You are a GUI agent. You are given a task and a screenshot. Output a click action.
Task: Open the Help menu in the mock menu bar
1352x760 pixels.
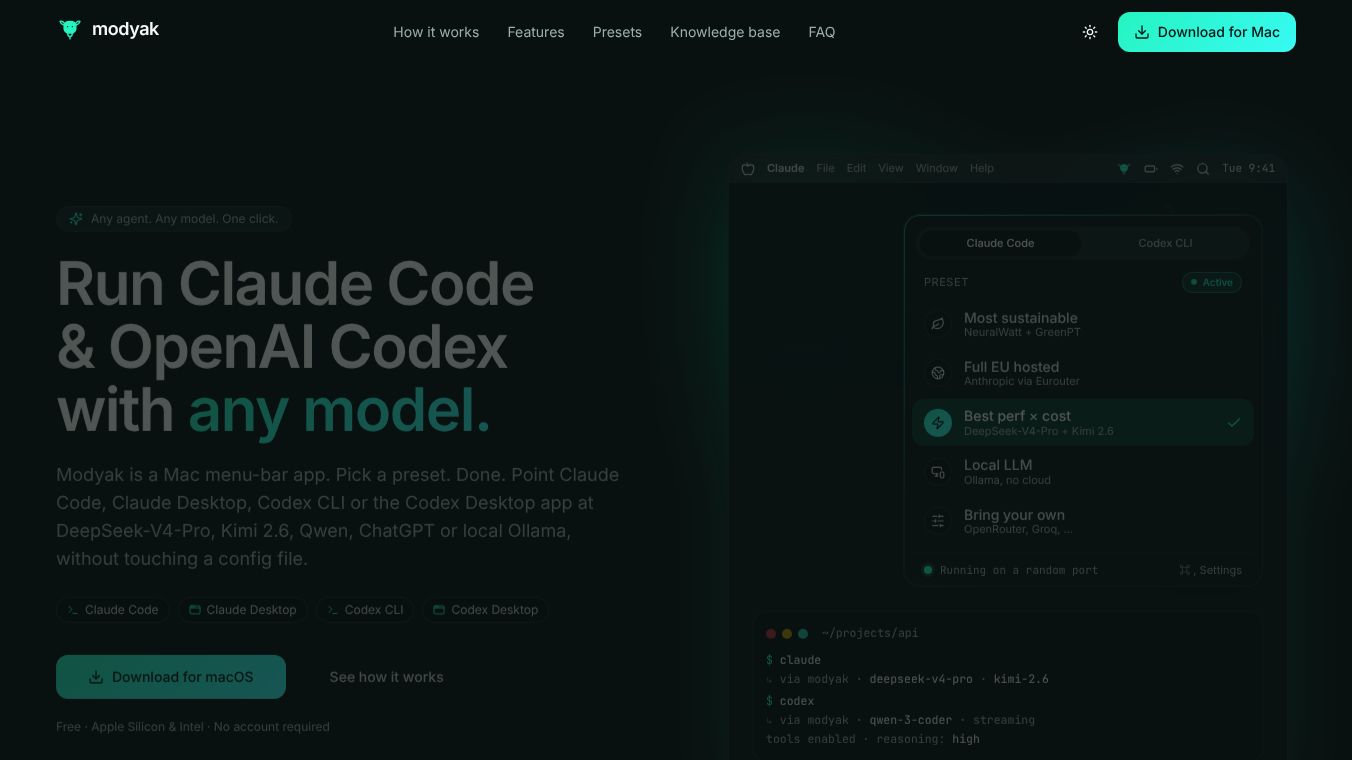point(982,168)
